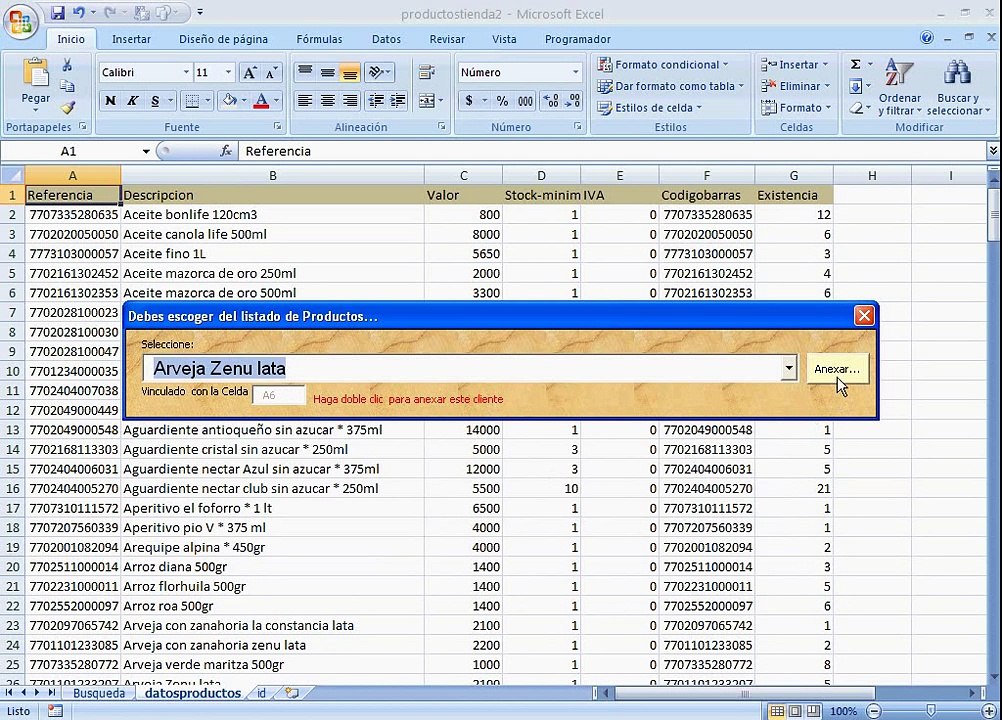Center cell text horizontally
Image resolution: width=1002 pixels, height=720 pixels.
pos(327,100)
